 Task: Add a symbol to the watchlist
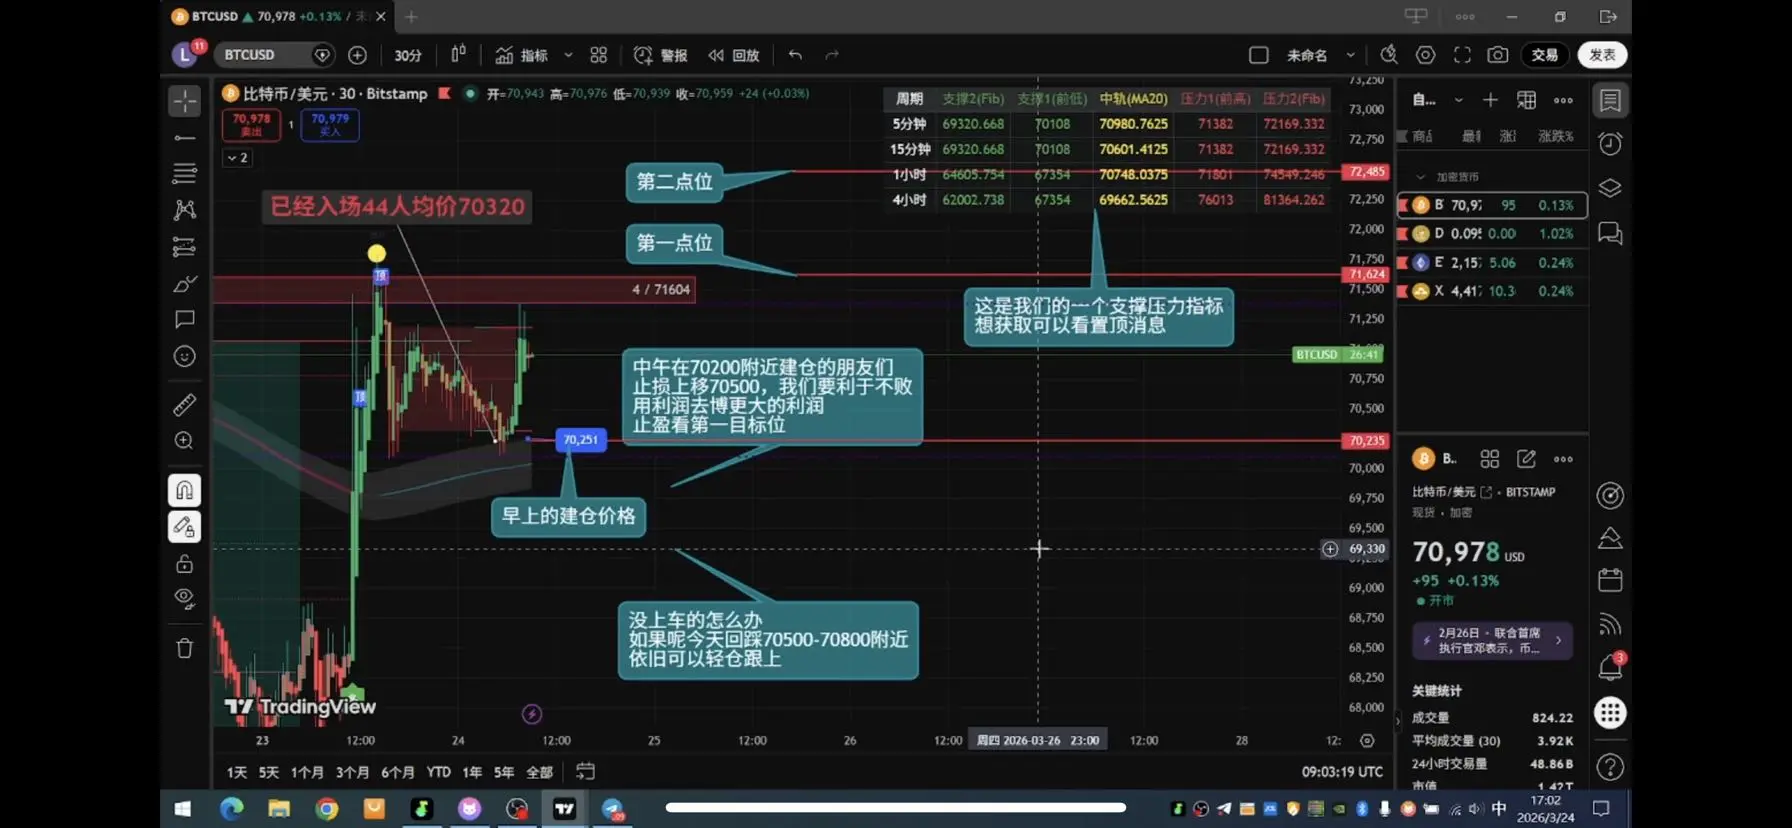click(x=1490, y=100)
